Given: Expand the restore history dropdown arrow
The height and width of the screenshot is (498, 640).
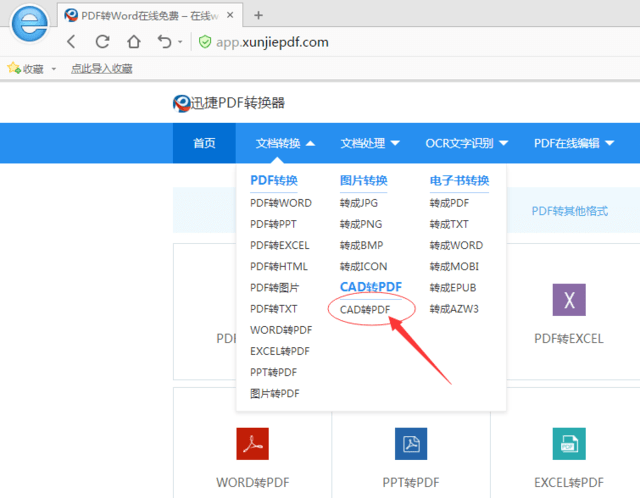Looking at the screenshot, I should (x=180, y=42).
